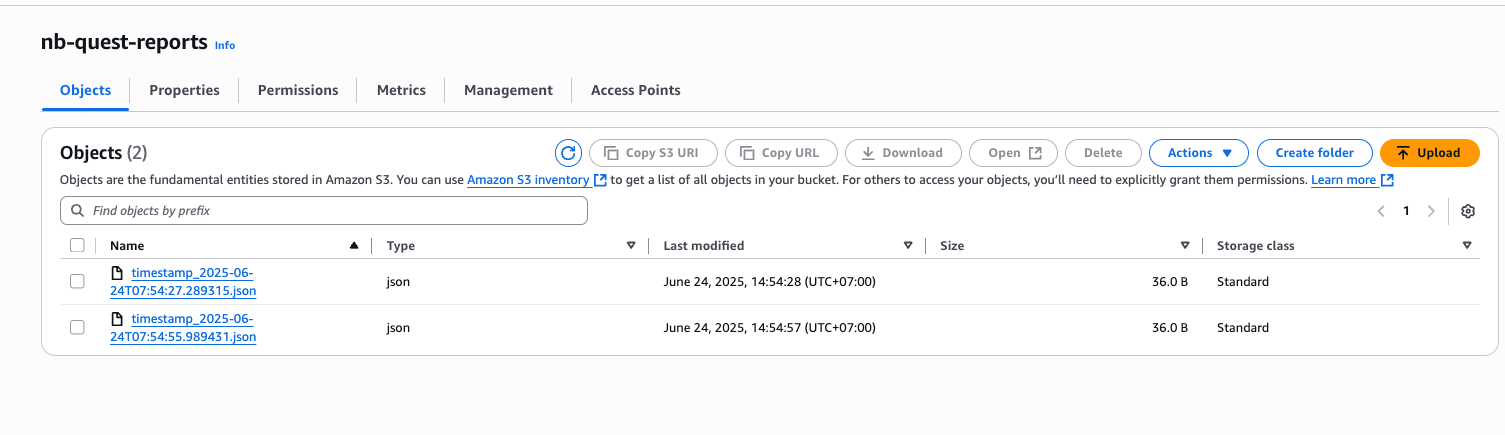Click the Copy S3 URI button
Image resolution: width=1505 pixels, height=435 pixels.
[x=653, y=153]
